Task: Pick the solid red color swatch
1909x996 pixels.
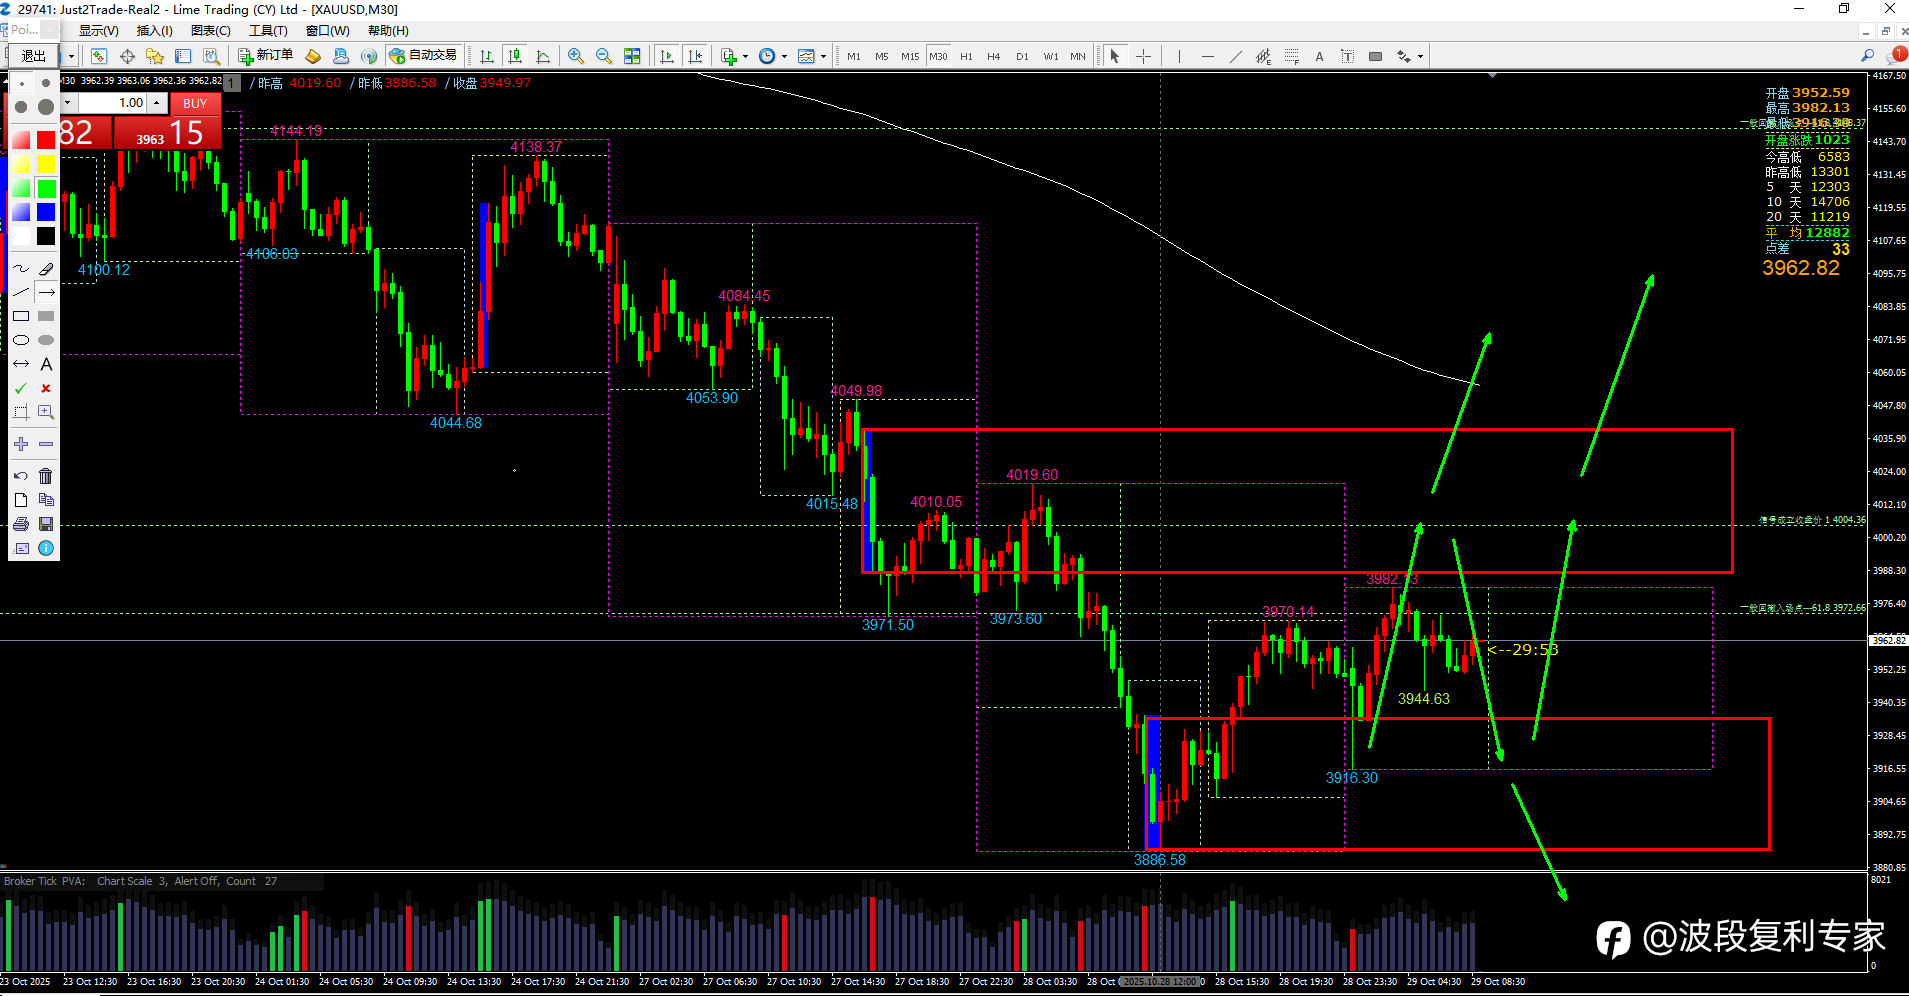Action: (46, 140)
